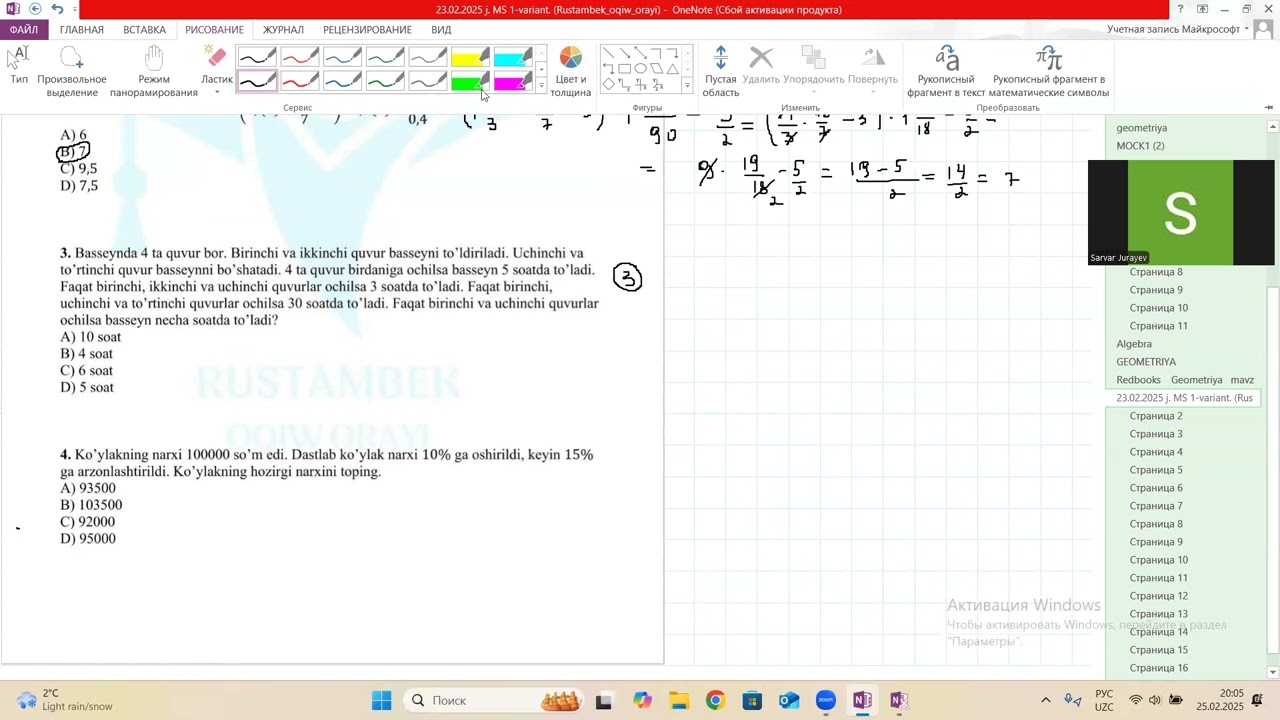Pick the magenta highlighter
The height and width of the screenshot is (720, 1280).
pyautogui.click(x=513, y=82)
